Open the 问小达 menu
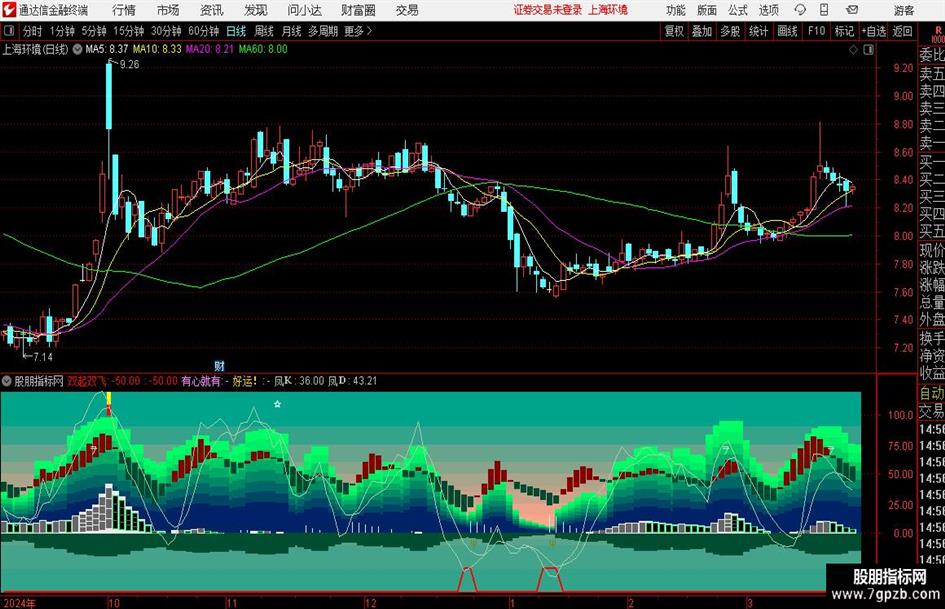The image size is (945, 609). (304, 10)
